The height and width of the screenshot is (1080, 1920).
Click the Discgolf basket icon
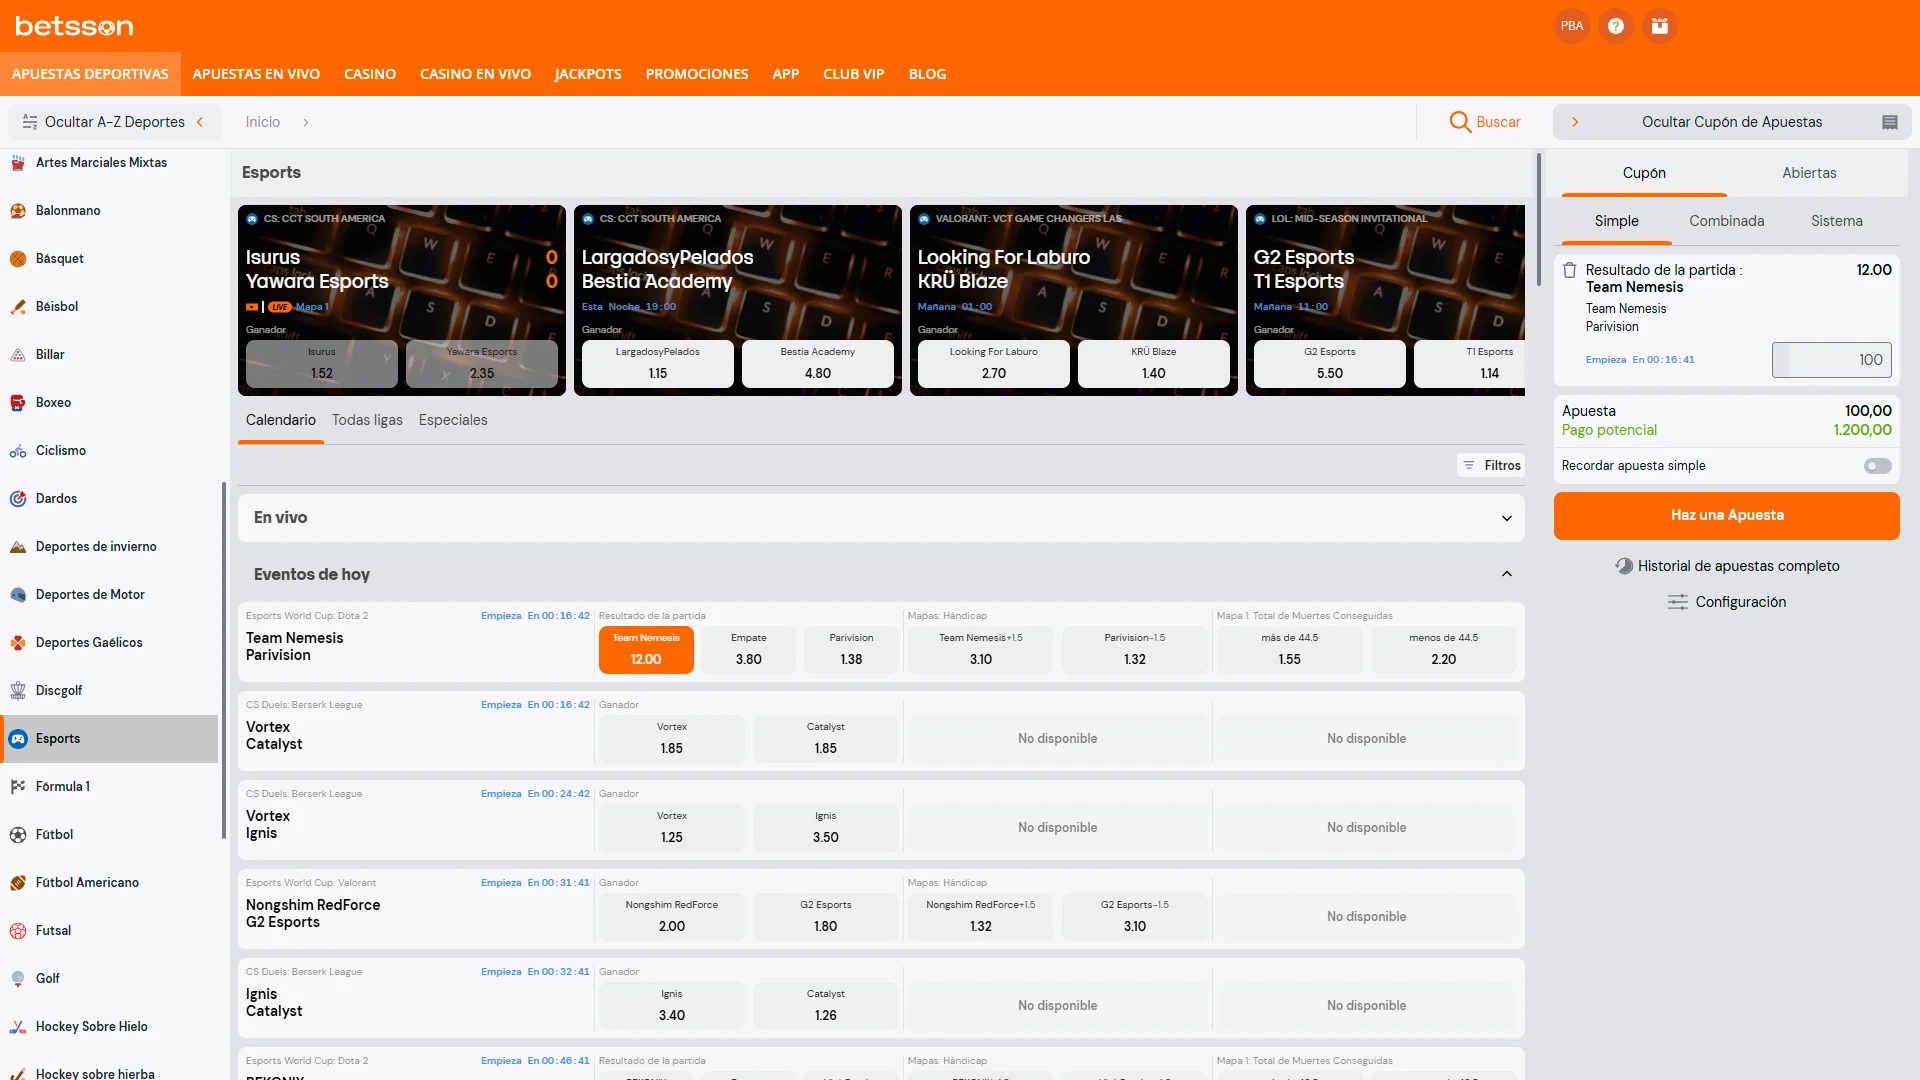point(18,690)
